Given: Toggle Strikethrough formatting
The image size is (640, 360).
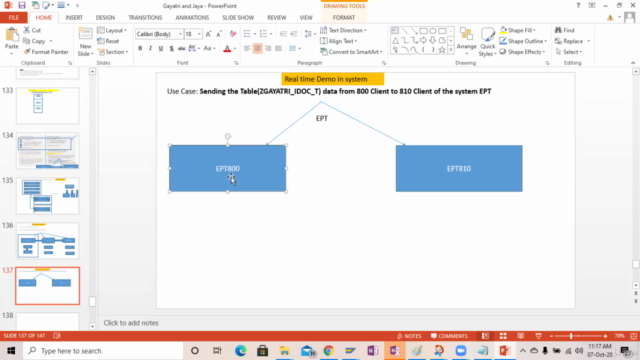Looking at the screenshot, I should click(182, 49).
